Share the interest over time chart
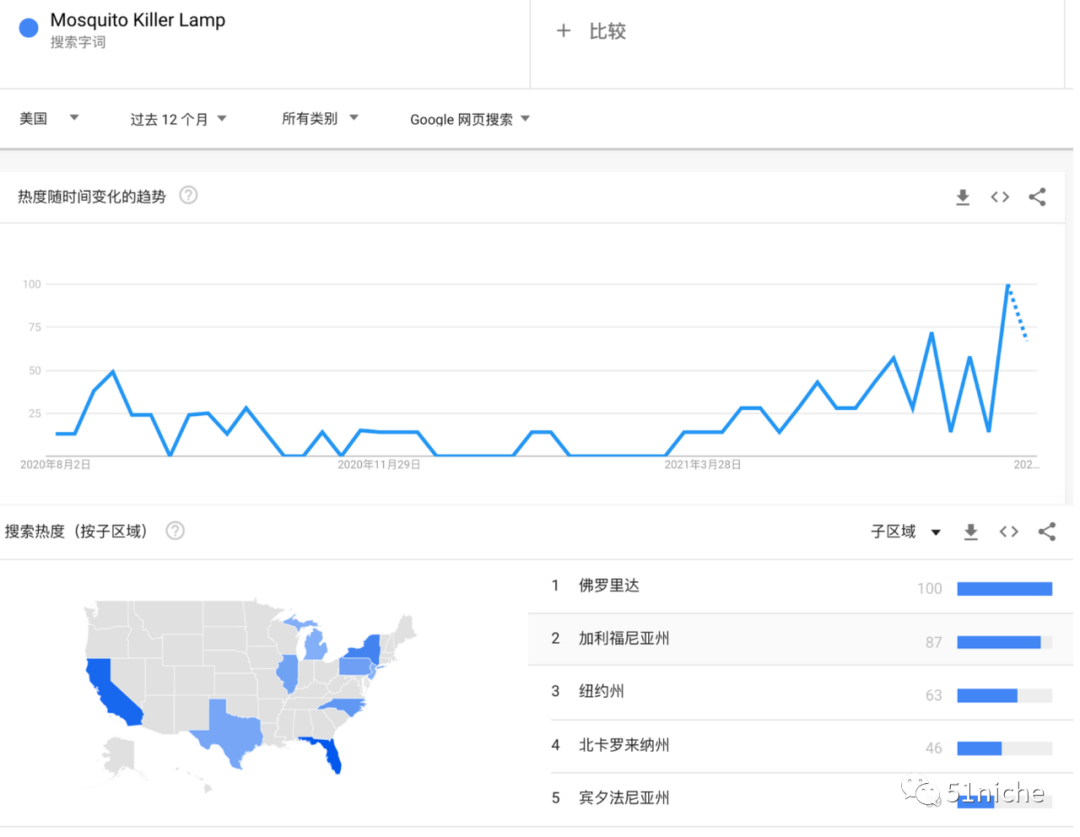Screen dimensions: 1080x837 coord(1037,197)
